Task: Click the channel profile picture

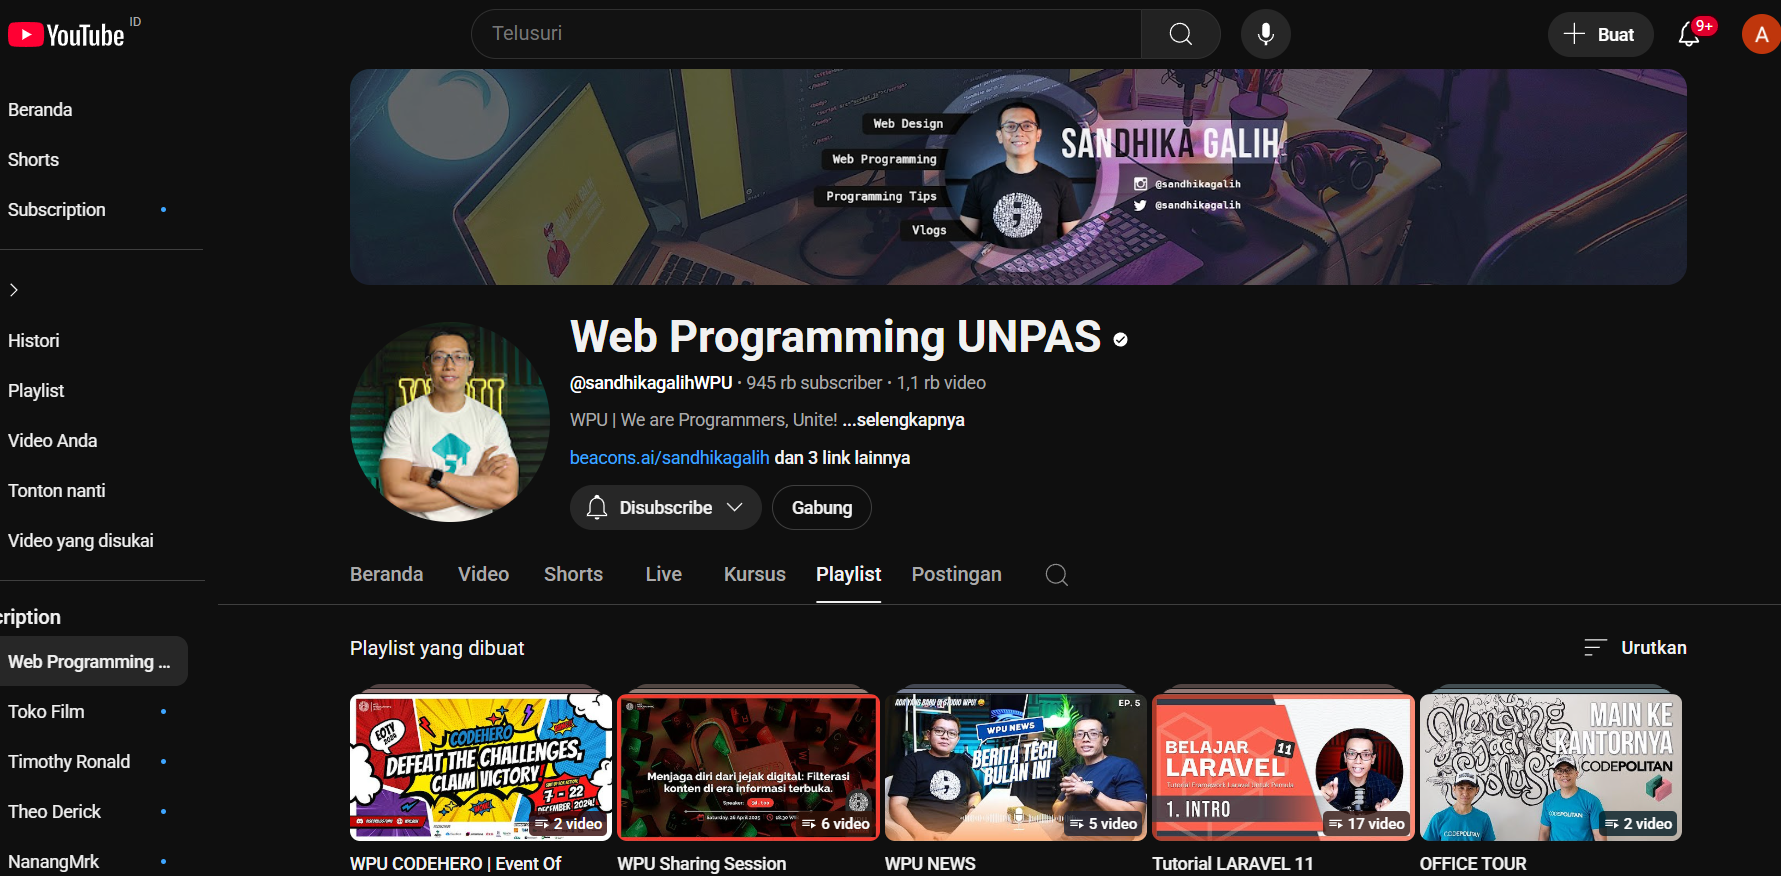Action: [x=450, y=422]
